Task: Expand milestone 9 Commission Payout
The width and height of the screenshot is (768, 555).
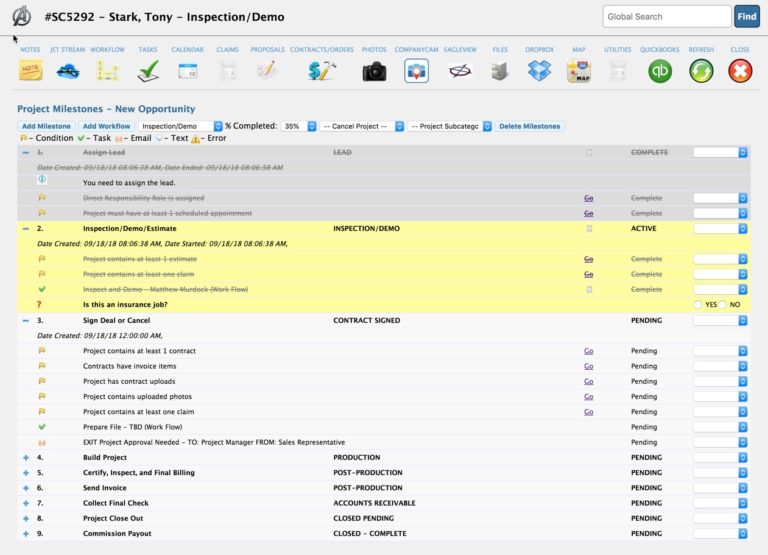Action: [x=26, y=533]
